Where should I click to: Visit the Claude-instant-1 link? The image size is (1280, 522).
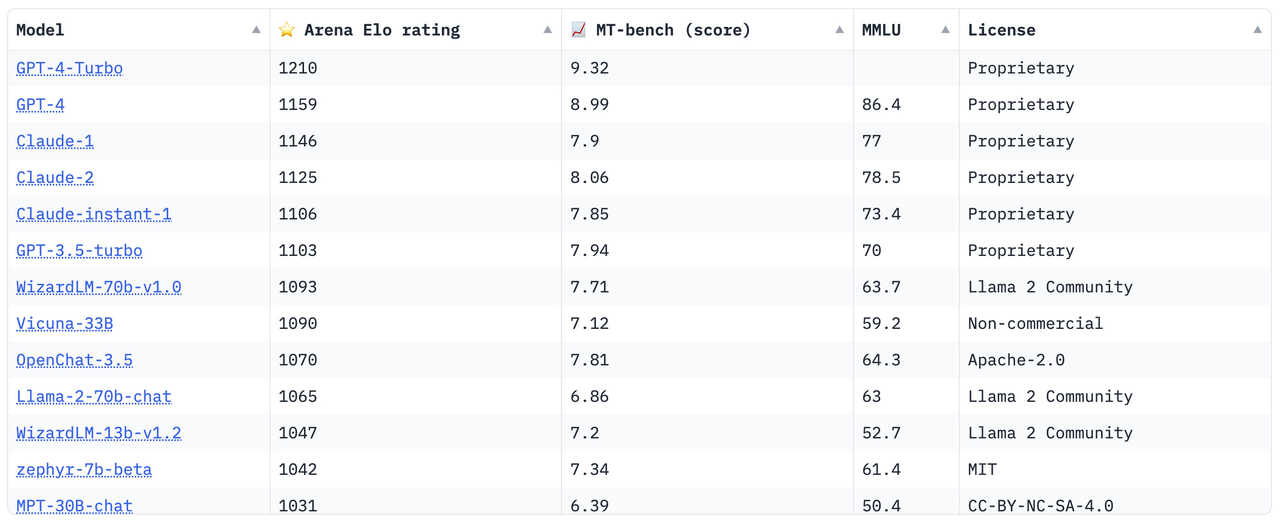tap(94, 214)
